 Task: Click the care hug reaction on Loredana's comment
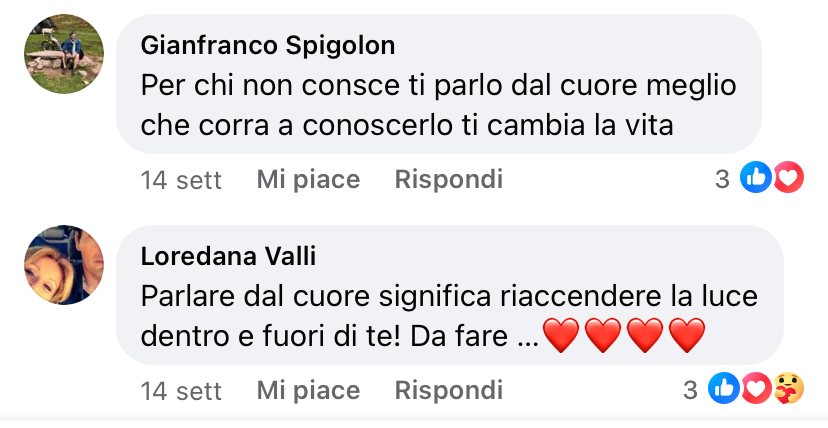788,390
